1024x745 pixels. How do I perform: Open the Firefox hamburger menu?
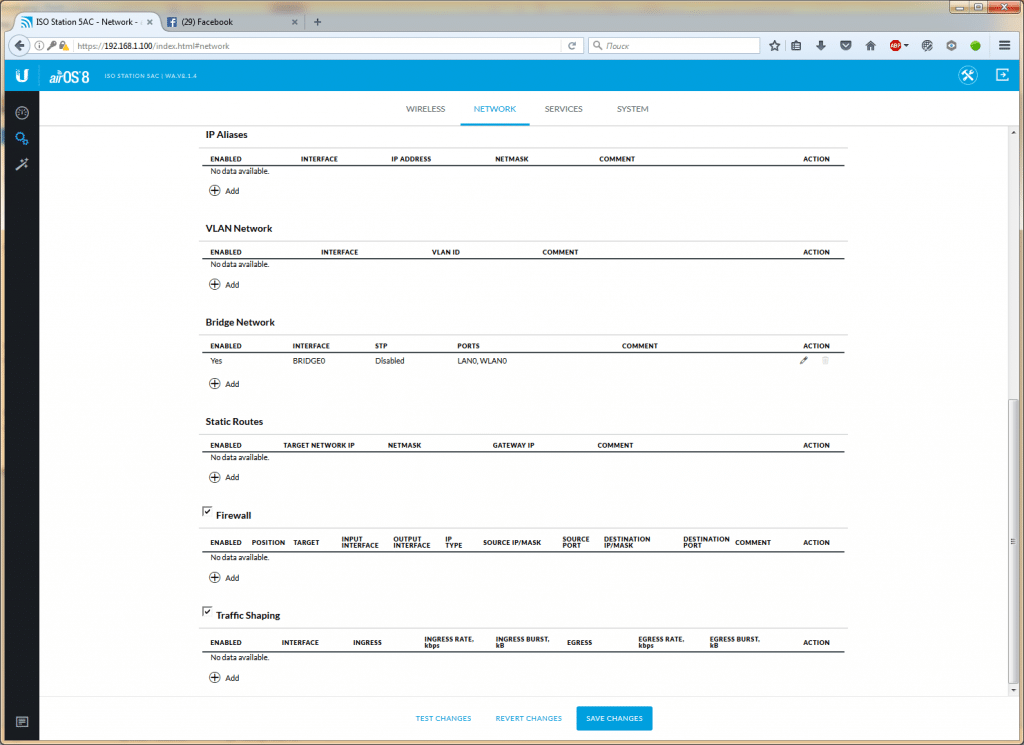[1004, 45]
